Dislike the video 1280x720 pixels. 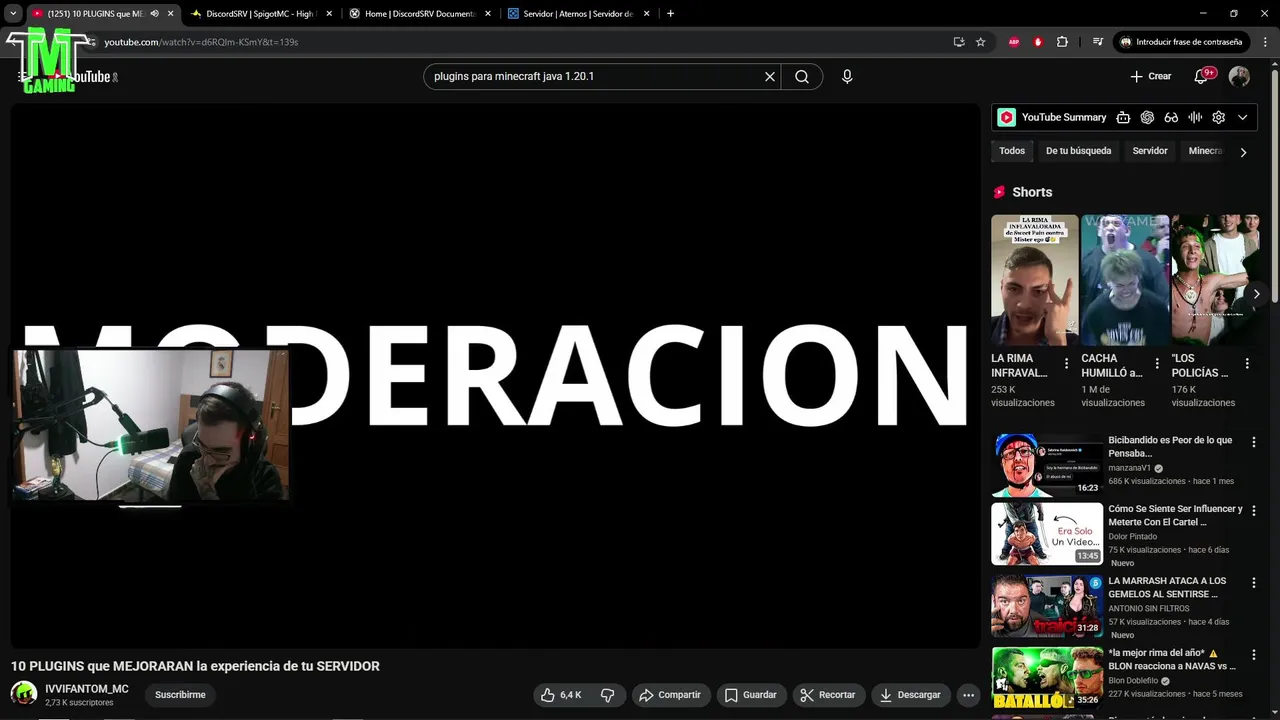tap(607, 695)
